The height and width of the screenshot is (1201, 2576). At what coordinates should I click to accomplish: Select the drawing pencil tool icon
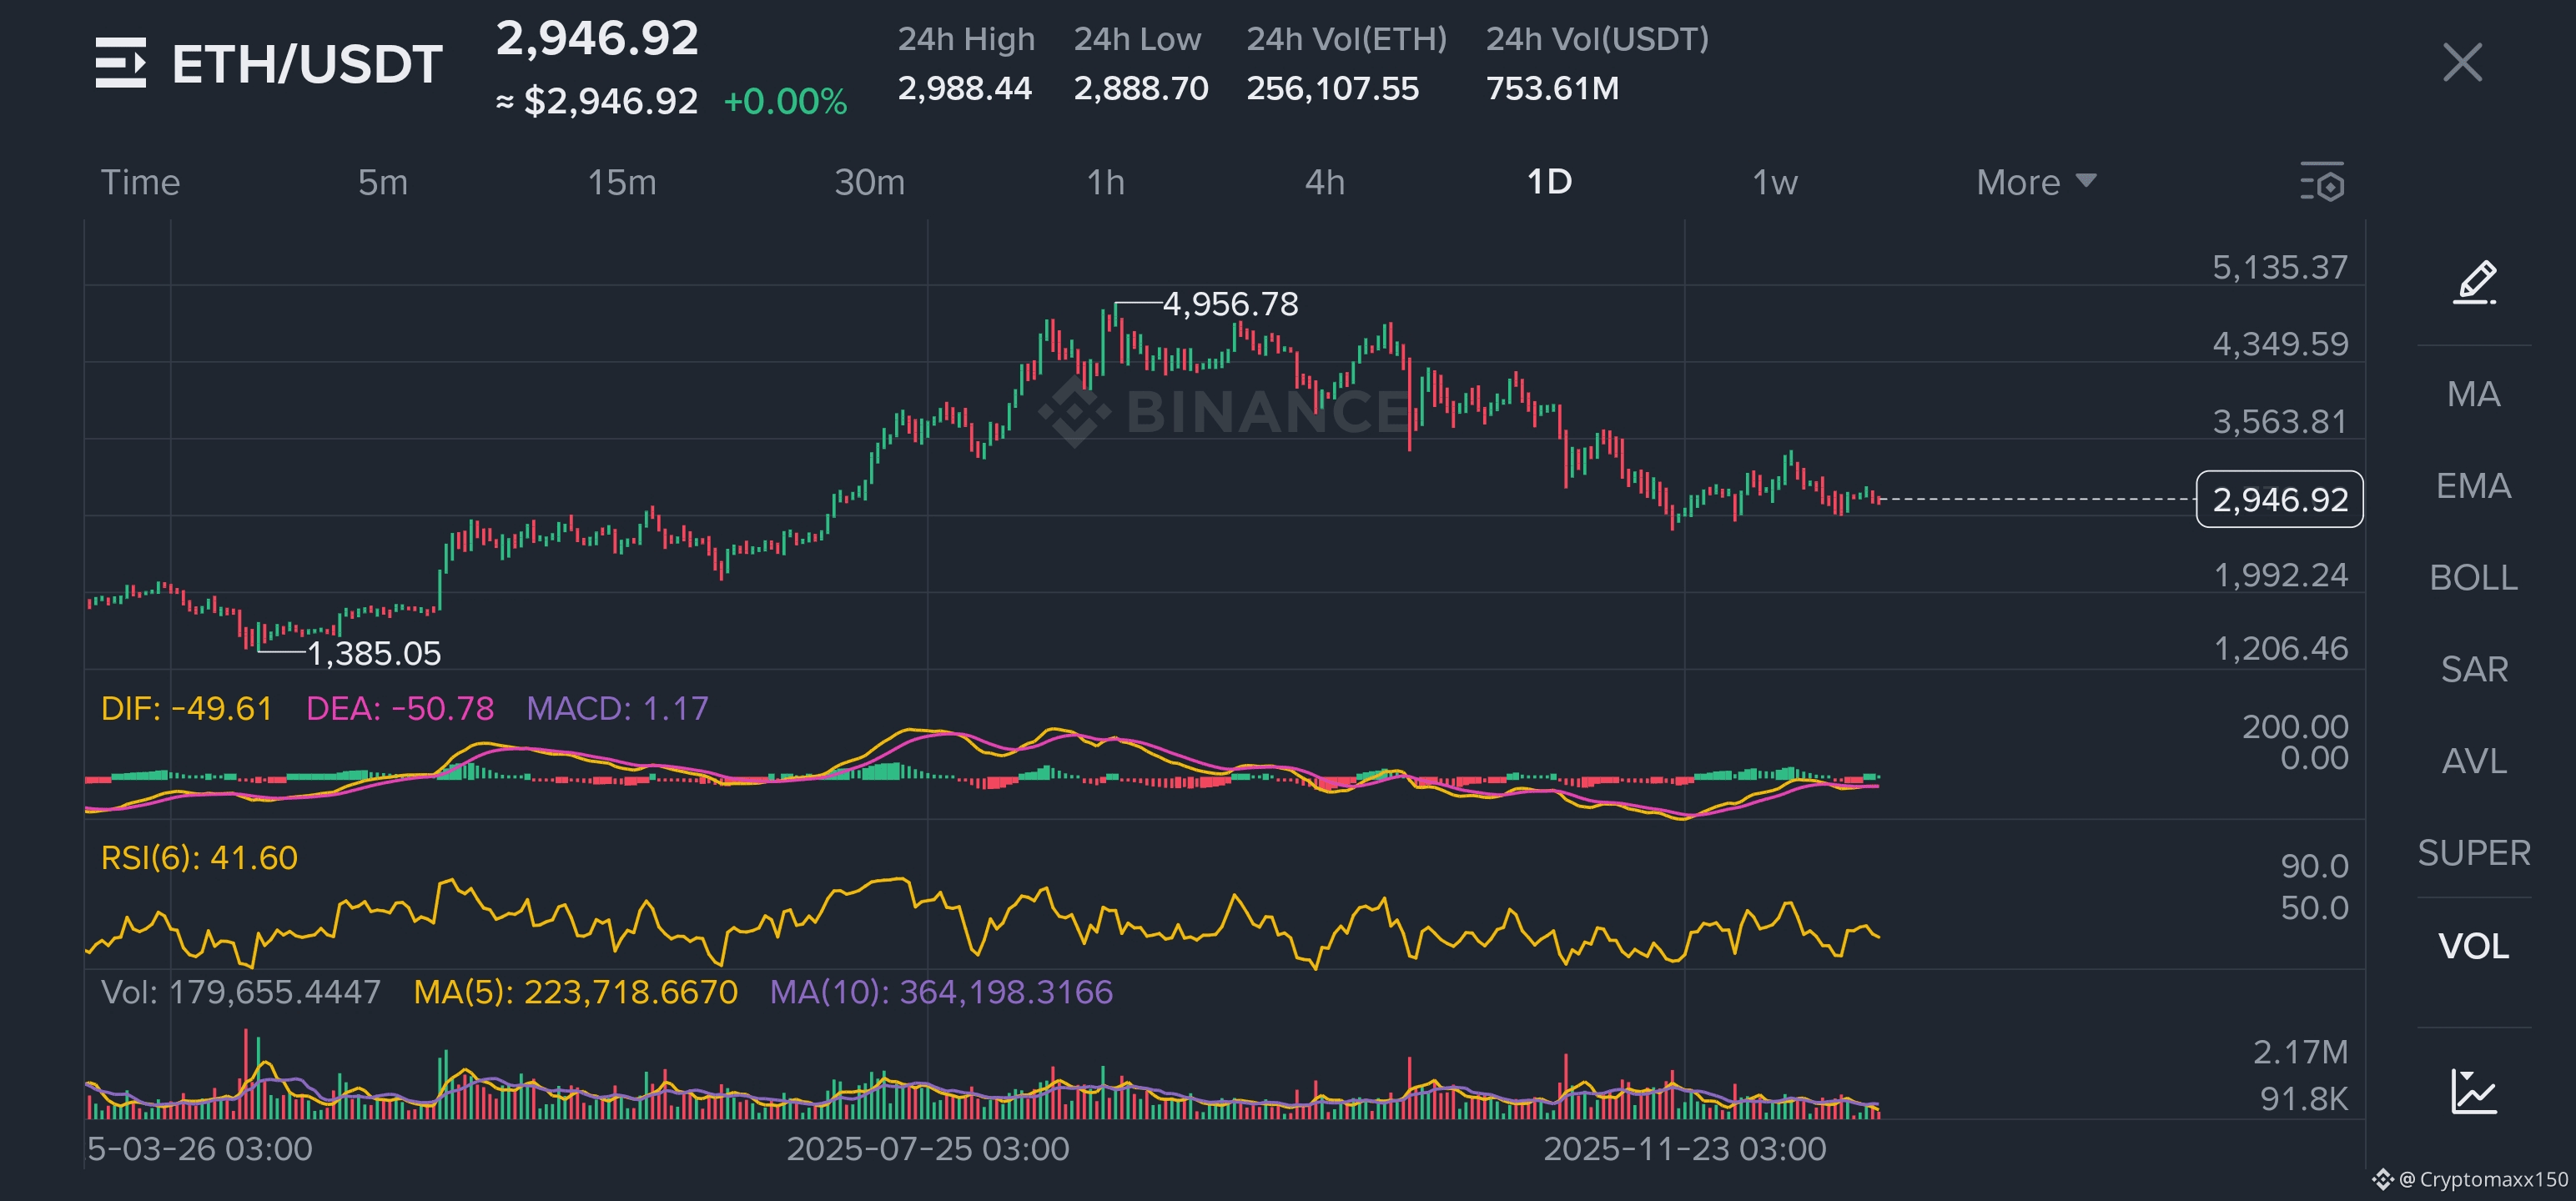[x=2474, y=282]
